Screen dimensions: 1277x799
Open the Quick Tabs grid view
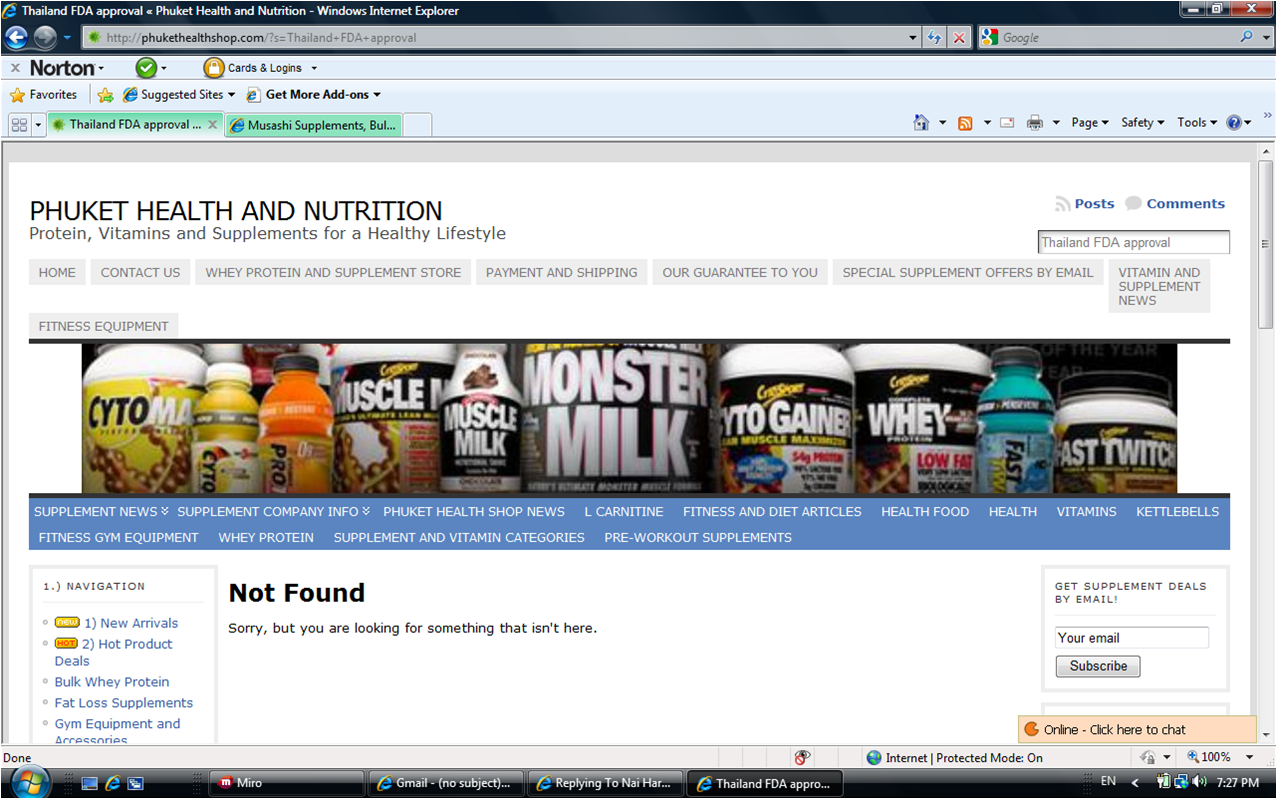[18, 125]
